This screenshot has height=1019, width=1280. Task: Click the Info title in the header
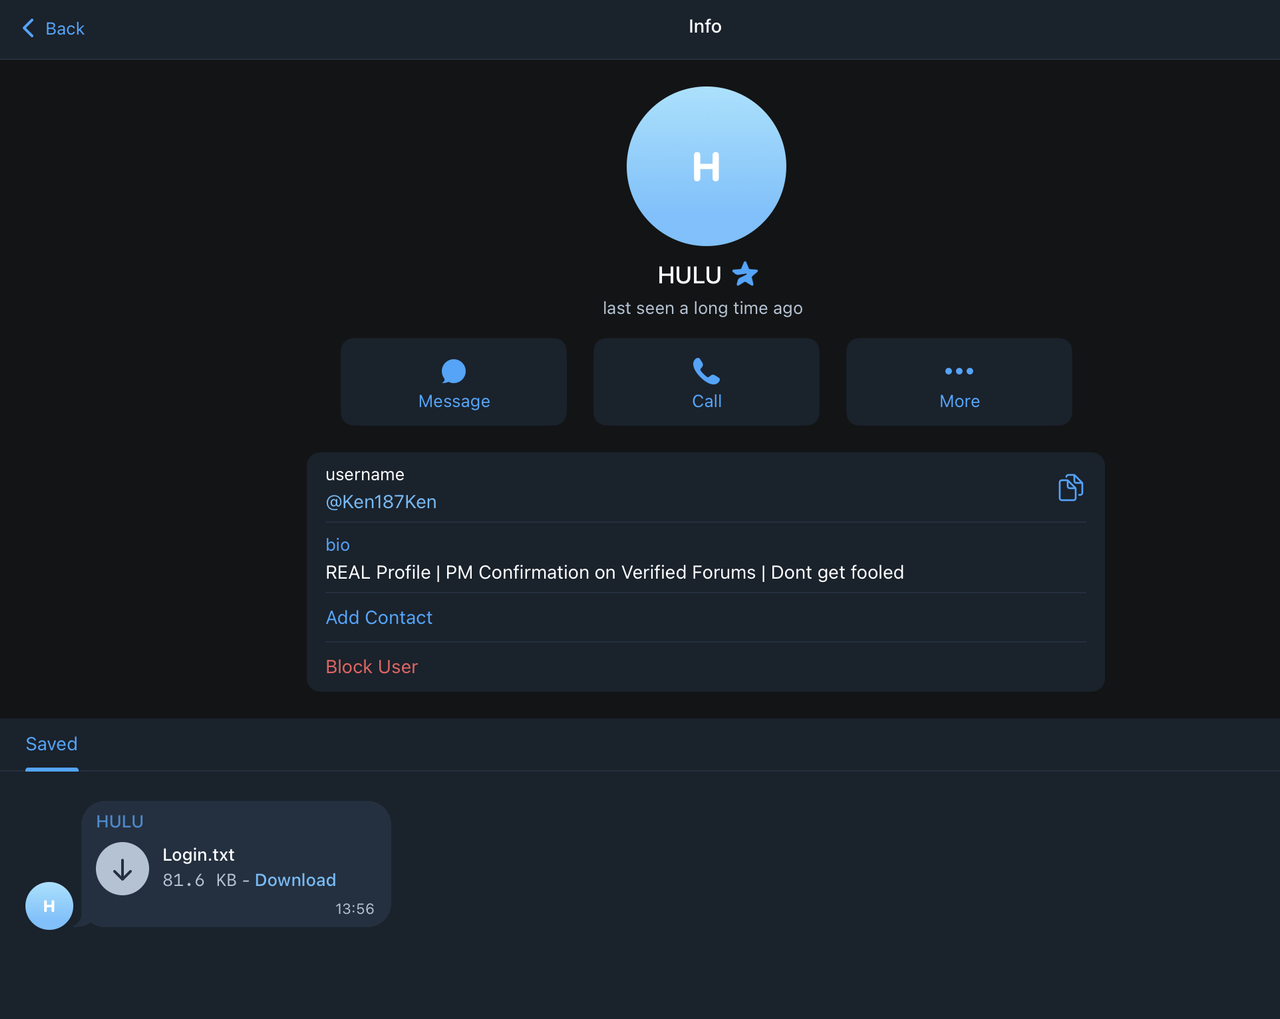pyautogui.click(x=705, y=27)
